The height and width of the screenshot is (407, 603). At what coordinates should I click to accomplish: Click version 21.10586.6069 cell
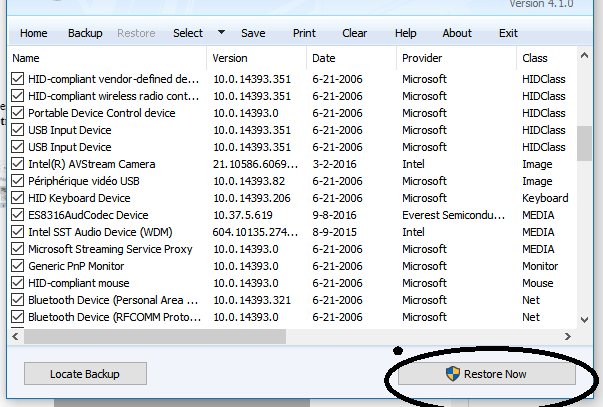(255, 164)
